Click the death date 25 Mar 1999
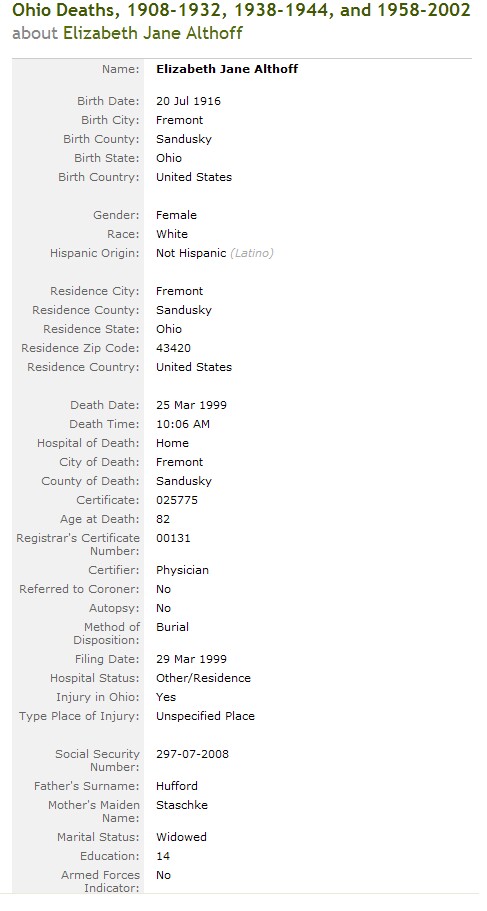 point(191,406)
